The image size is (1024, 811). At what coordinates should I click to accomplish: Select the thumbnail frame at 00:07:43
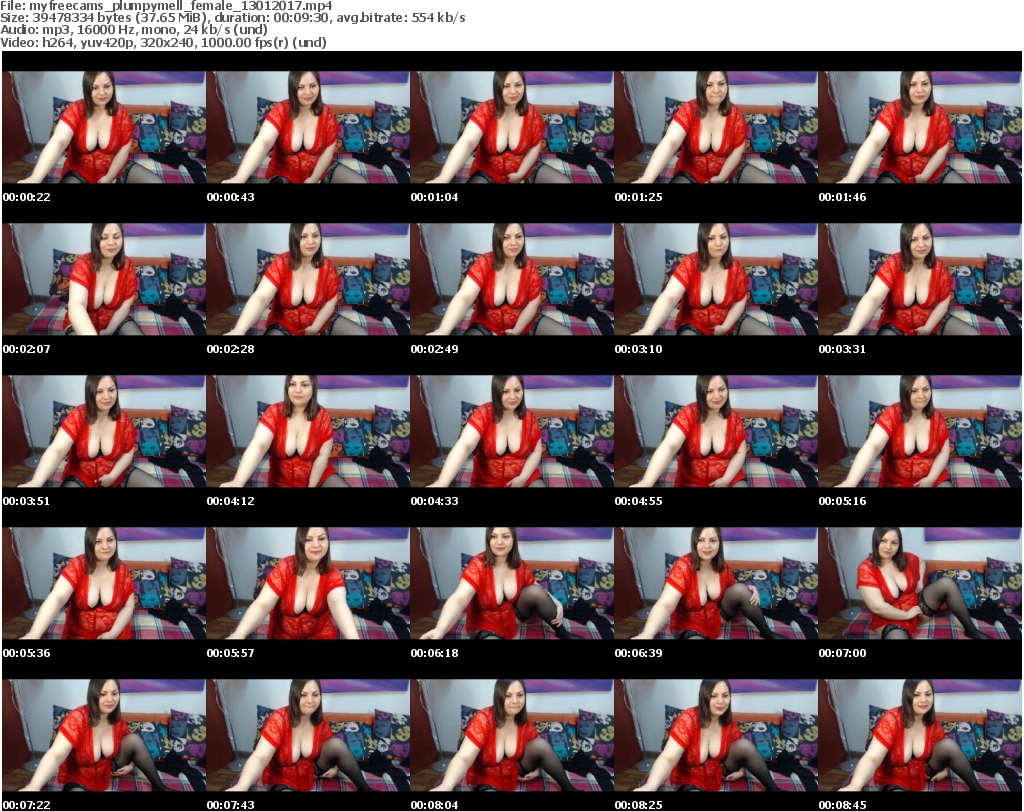point(308,735)
